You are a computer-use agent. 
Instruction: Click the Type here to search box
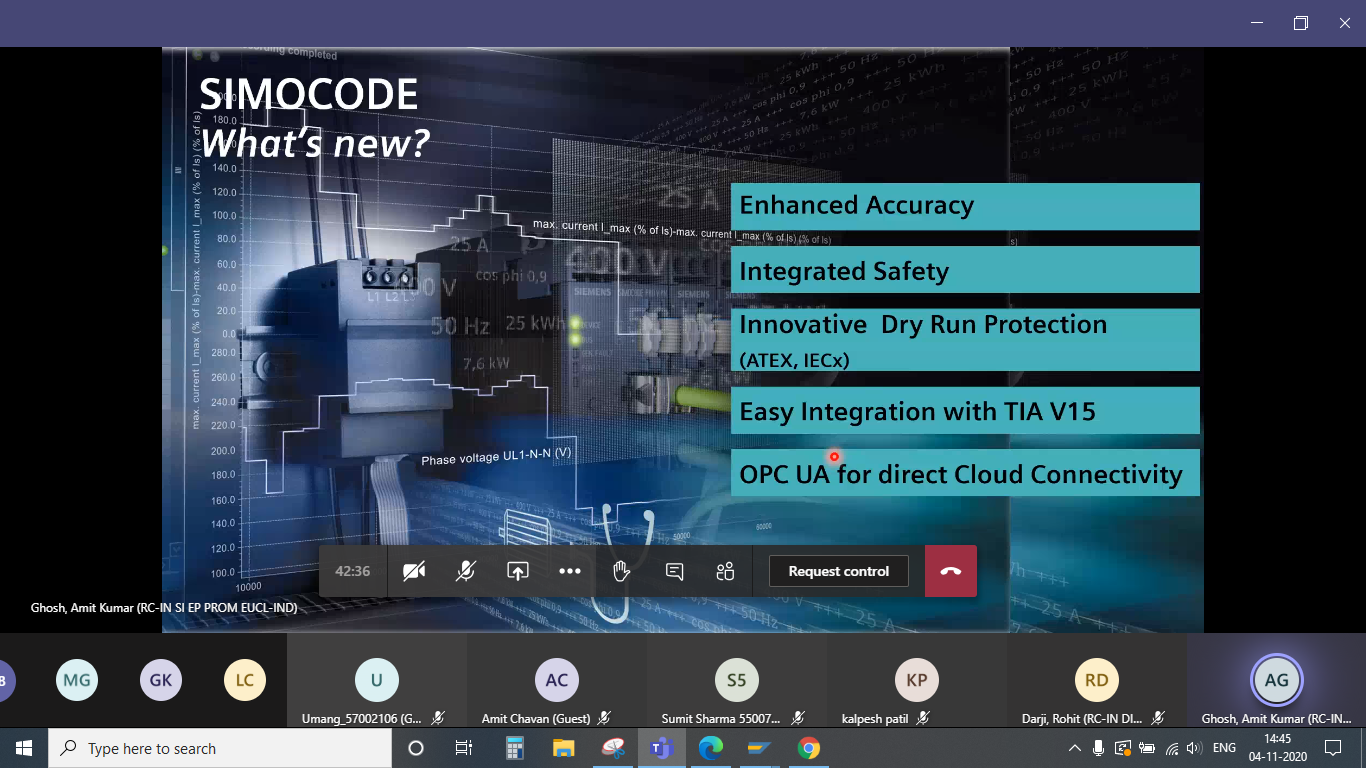click(x=219, y=748)
